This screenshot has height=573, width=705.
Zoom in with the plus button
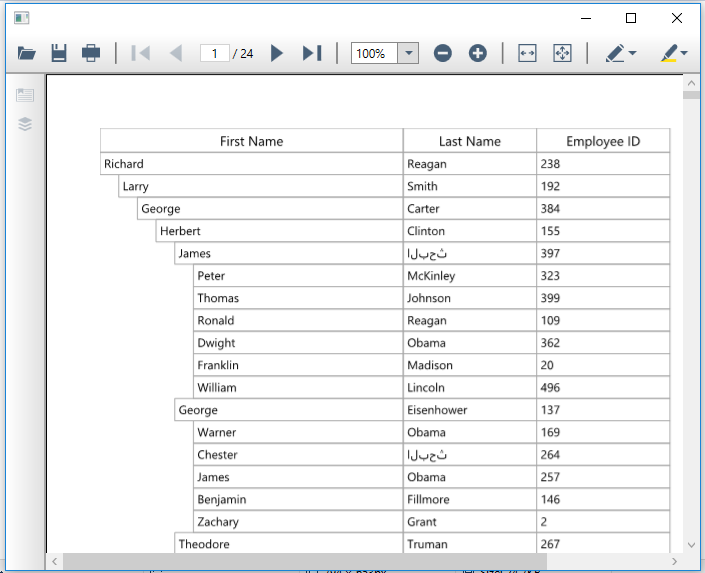pyautogui.click(x=477, y=53)
